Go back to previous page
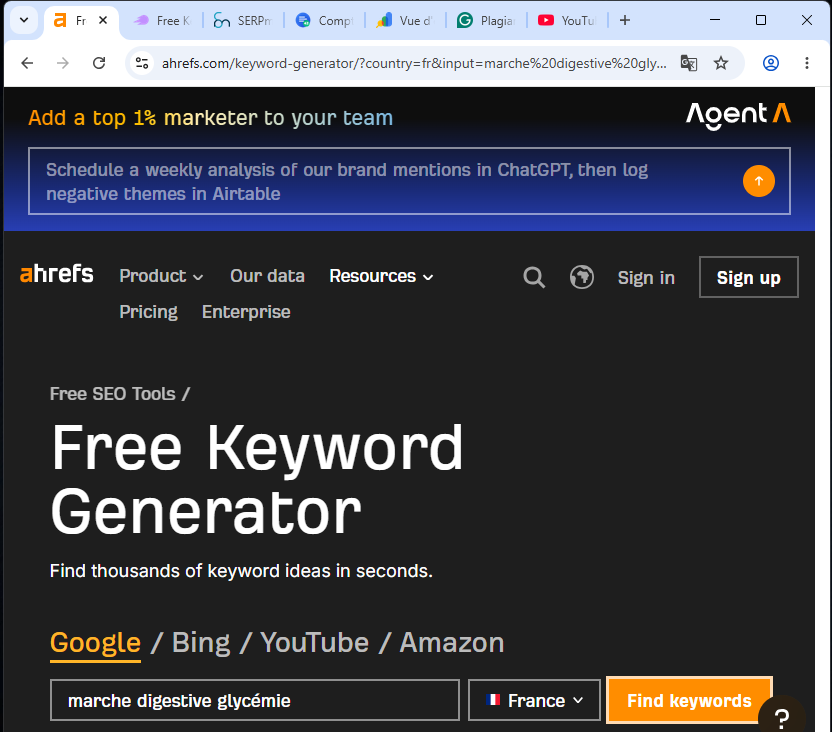The width and height of the screenshot is (832, 732). (27, 63)
